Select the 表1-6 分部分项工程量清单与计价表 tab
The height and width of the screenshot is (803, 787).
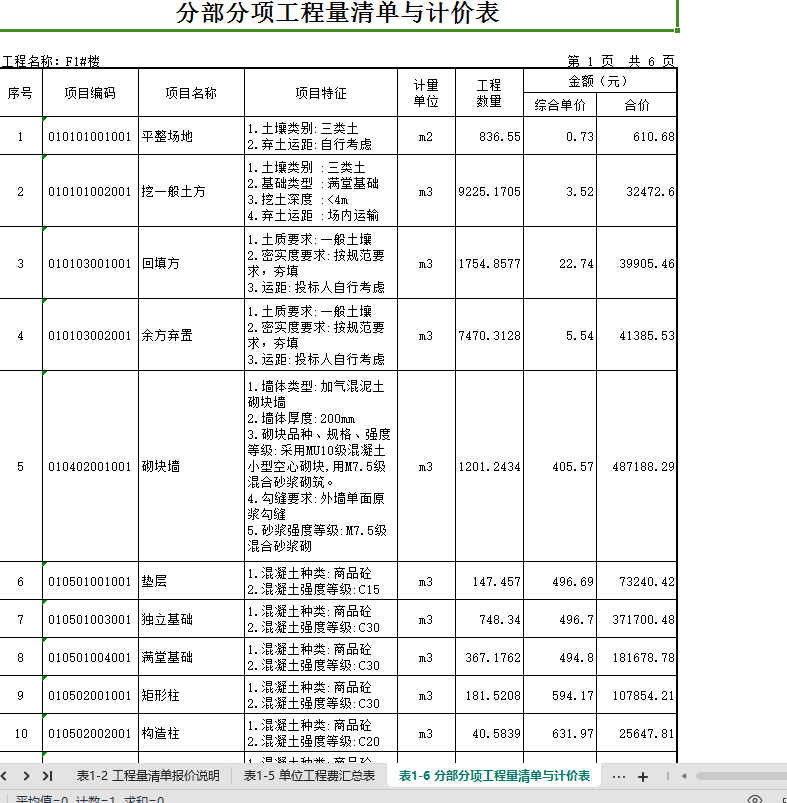494,776
